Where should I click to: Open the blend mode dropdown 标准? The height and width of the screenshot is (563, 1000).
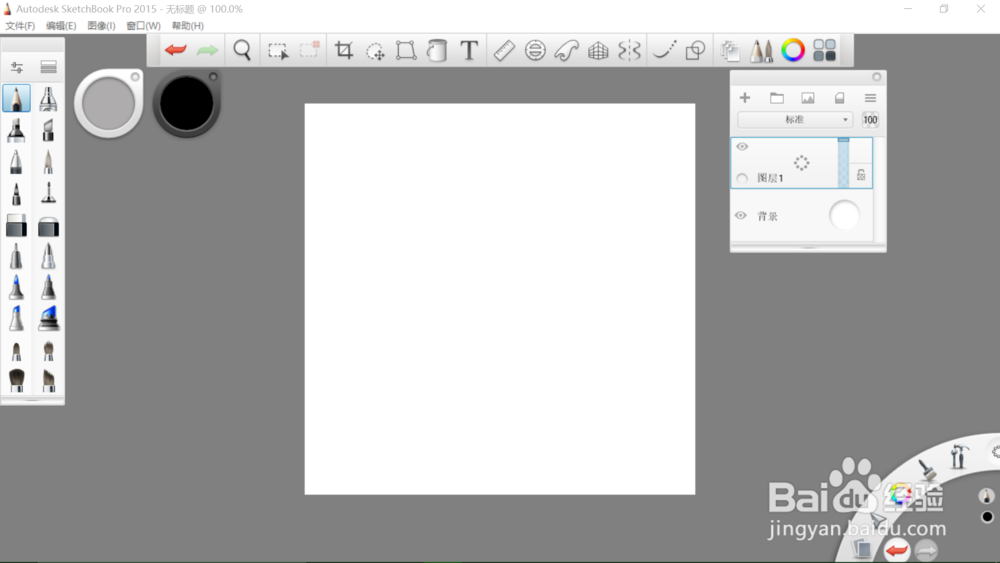click(795, 120)
